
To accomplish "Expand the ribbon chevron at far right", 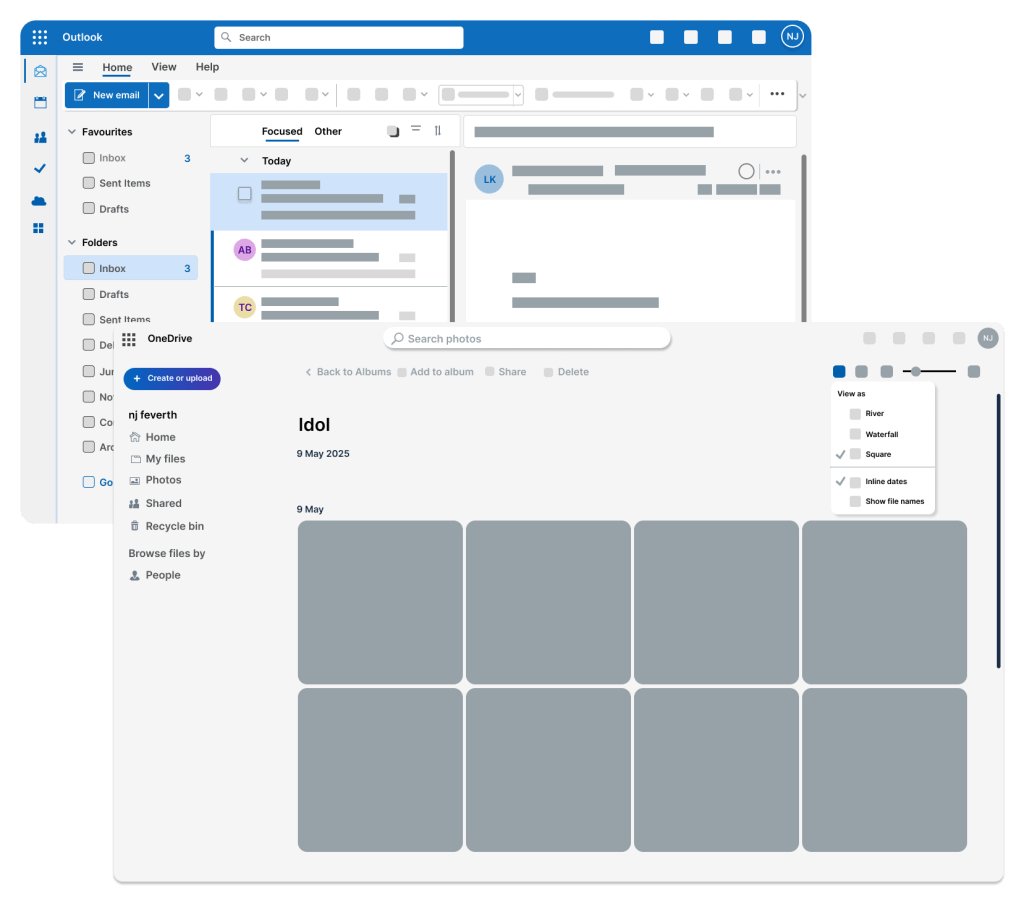I will [x=803, y=95].
